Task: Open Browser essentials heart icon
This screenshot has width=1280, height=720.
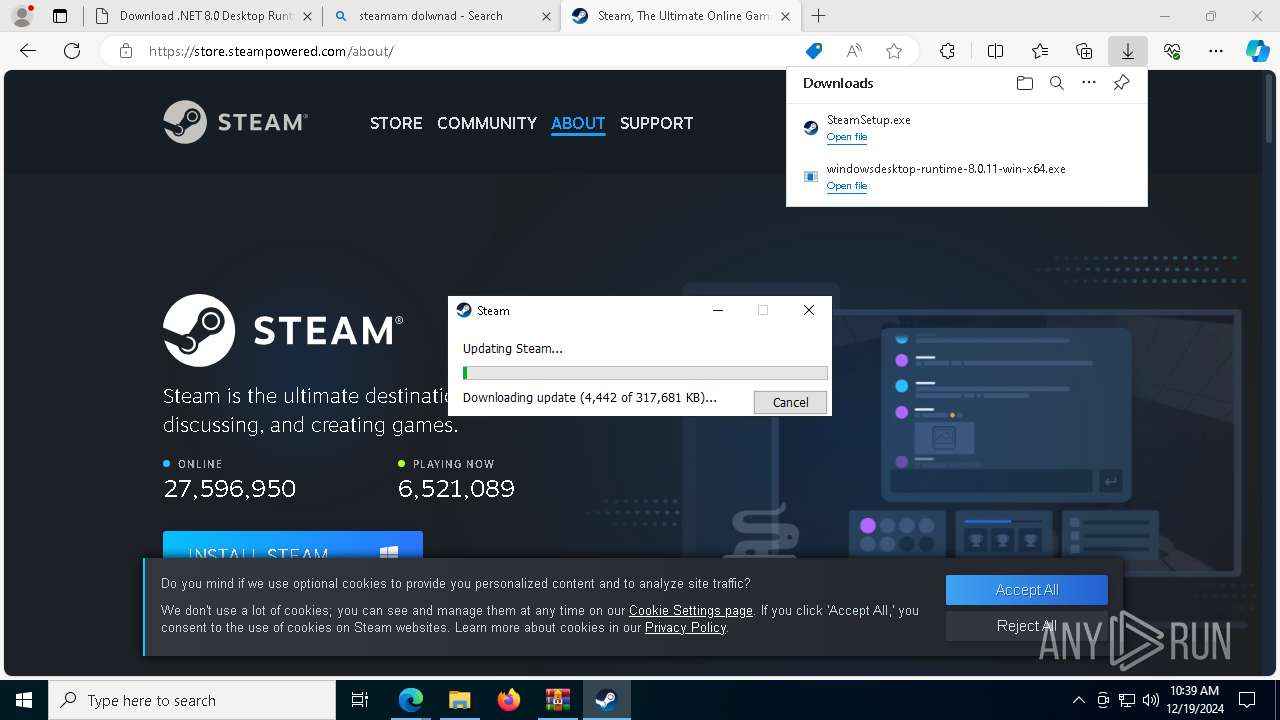Action: [1172, 51]
